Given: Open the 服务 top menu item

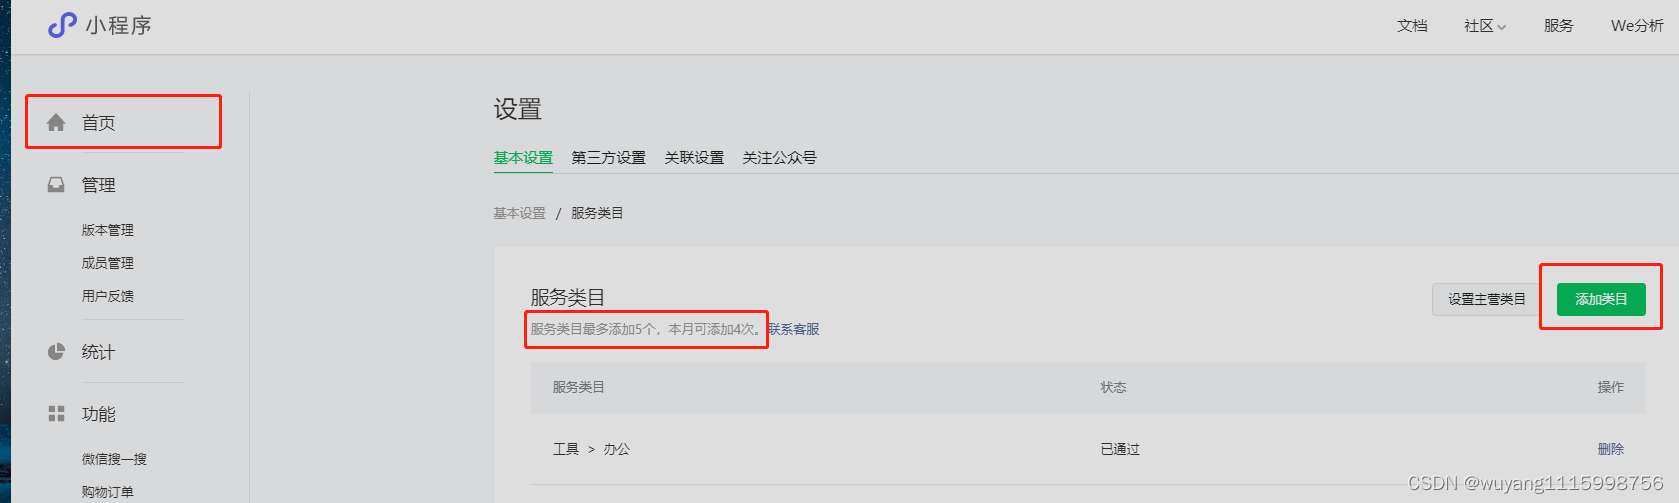Looking at the screenshot, I should pos(1558,26).
